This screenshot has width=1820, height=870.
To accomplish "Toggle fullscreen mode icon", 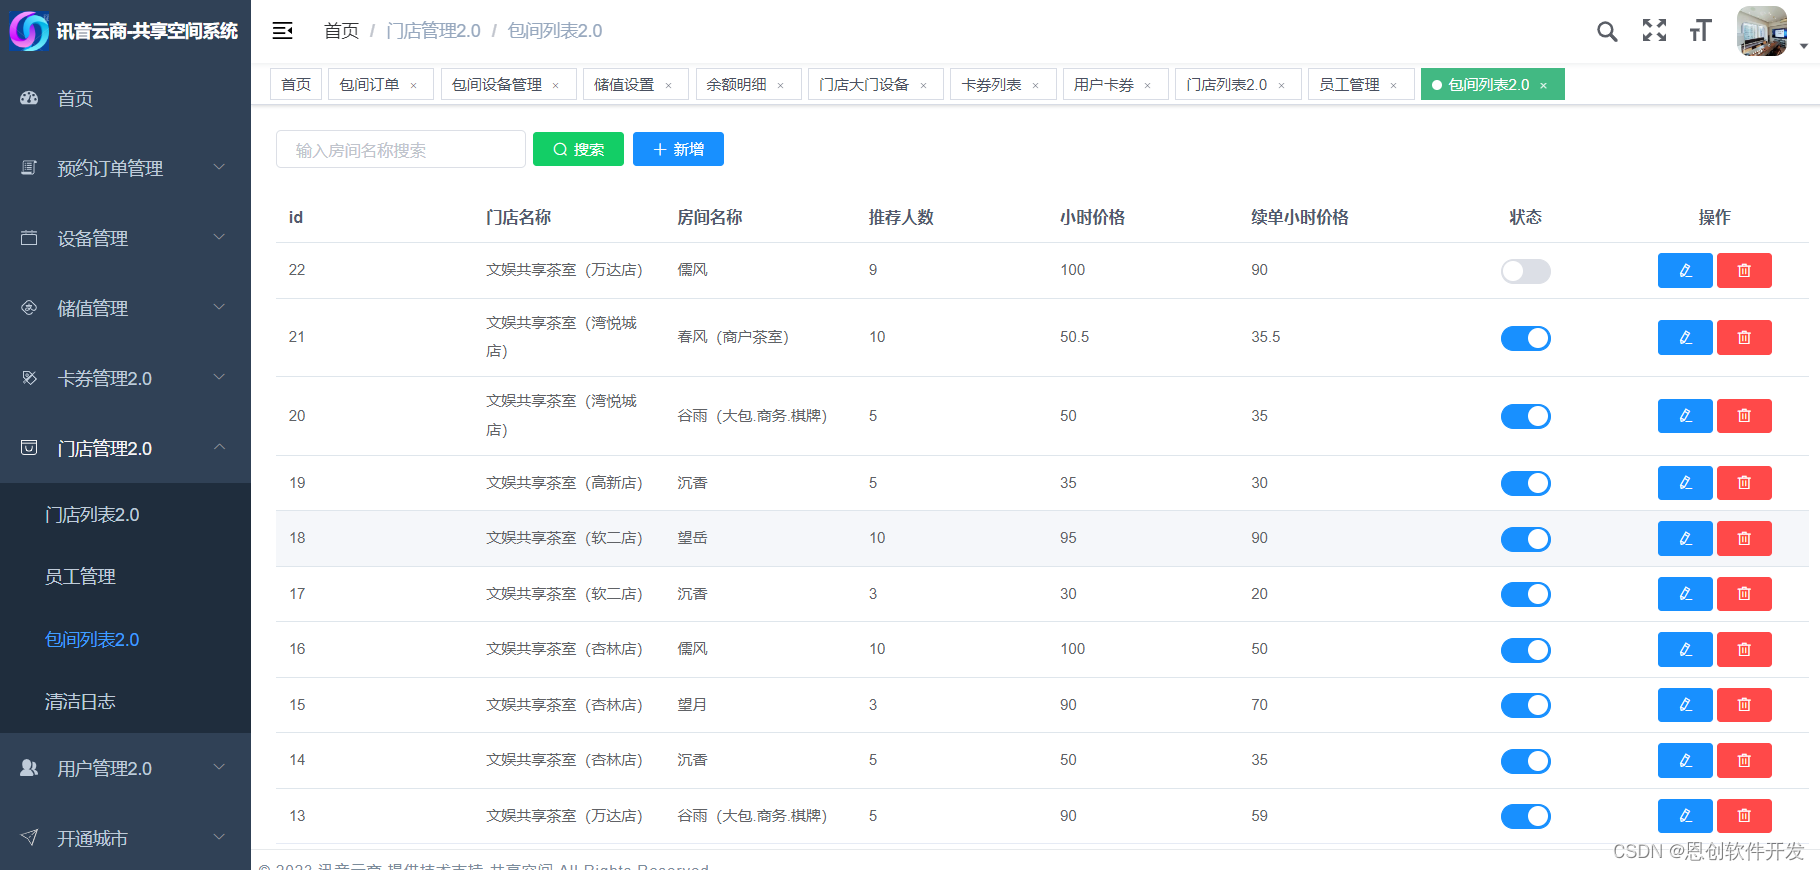I will [1654, 31].
